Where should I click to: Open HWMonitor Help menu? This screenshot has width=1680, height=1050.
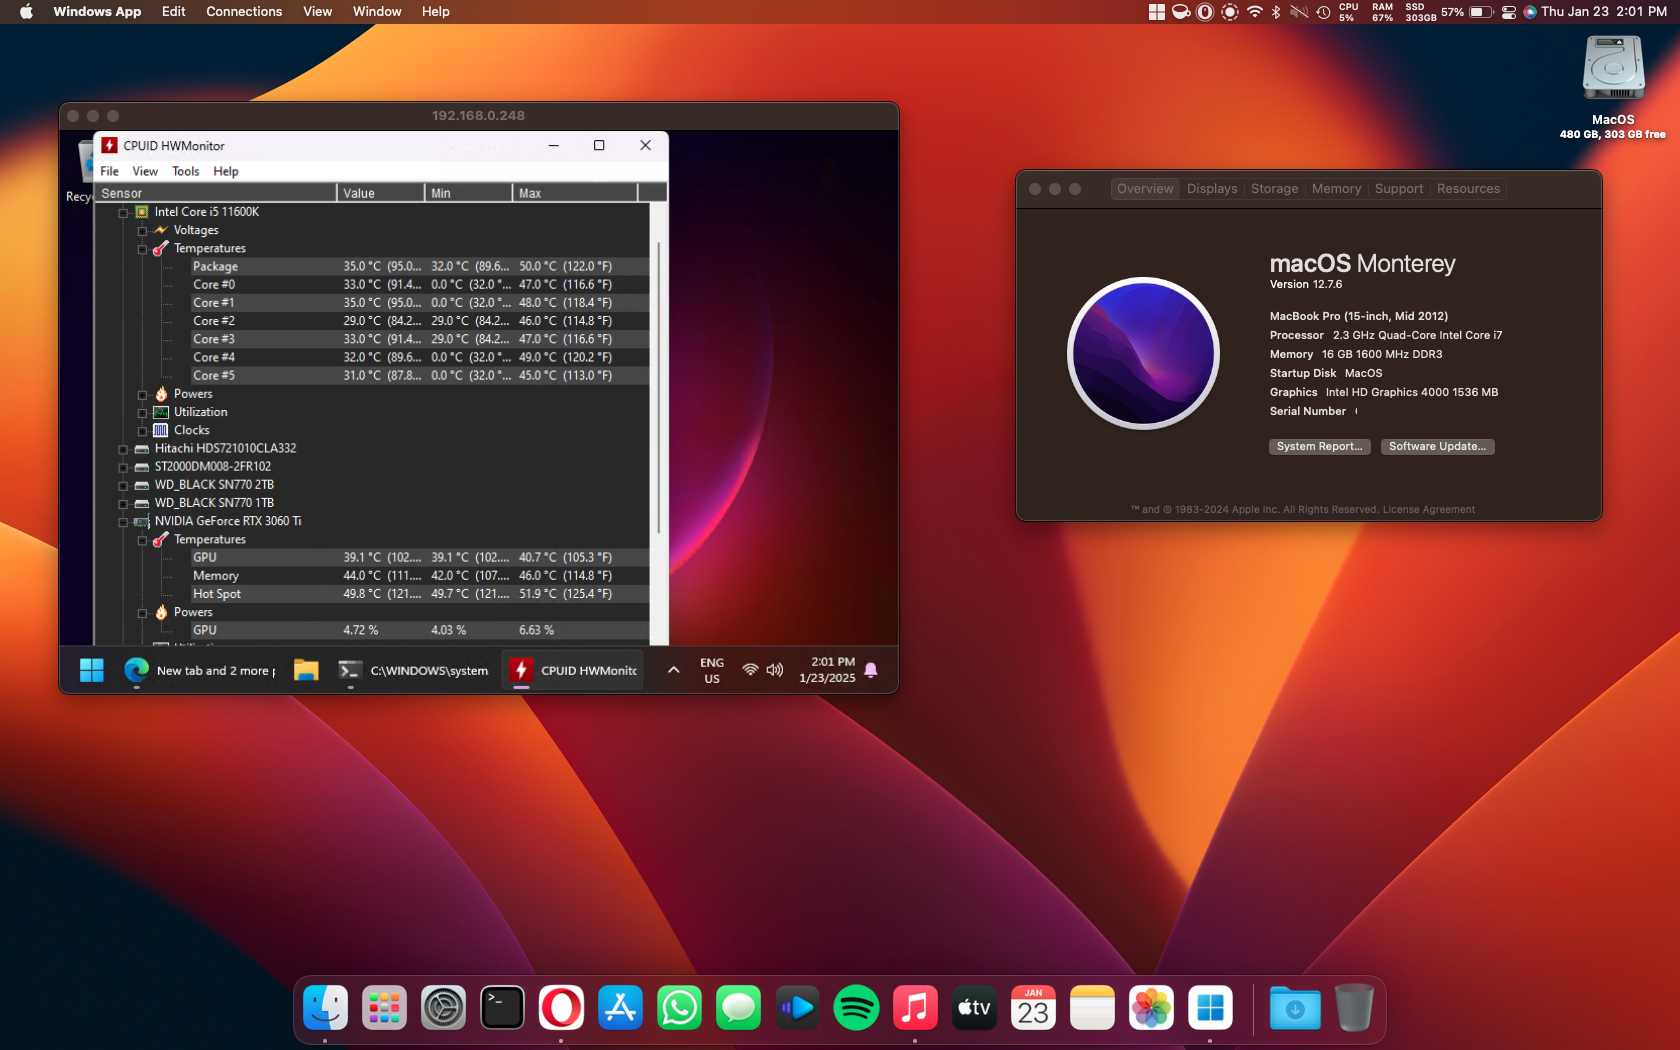click(226, 171)
